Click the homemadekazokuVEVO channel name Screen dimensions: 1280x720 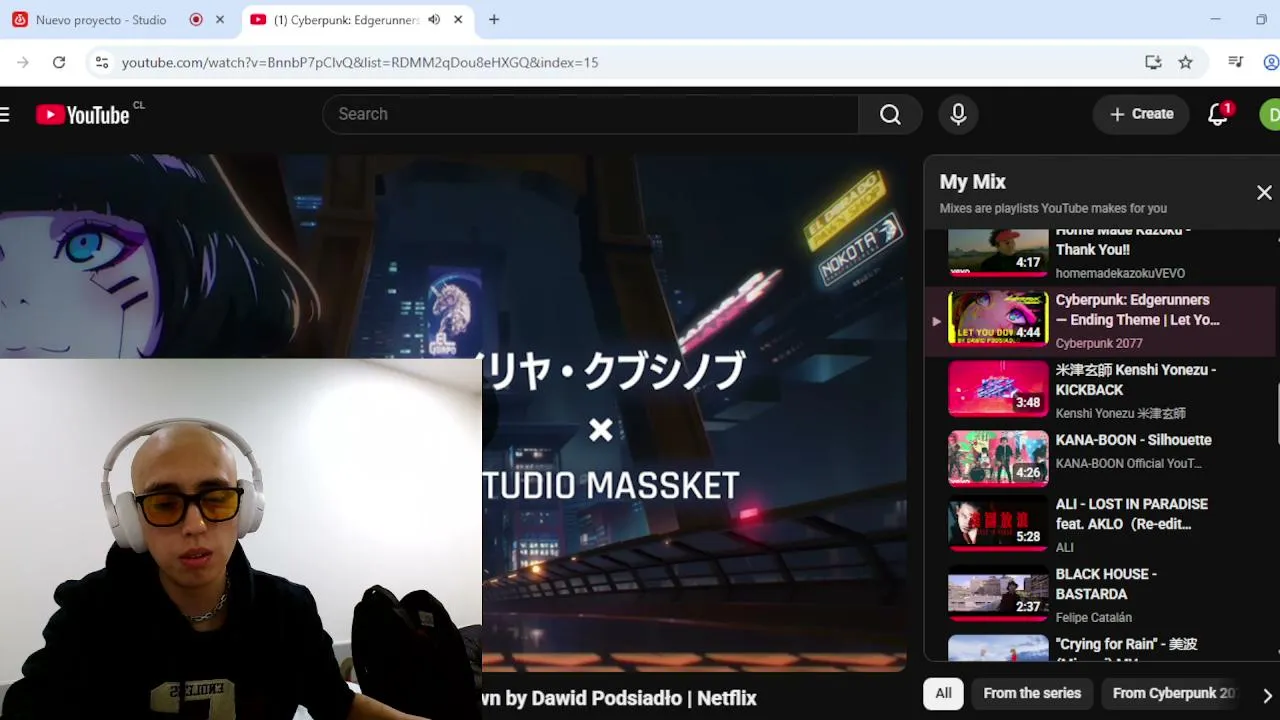1120,273
